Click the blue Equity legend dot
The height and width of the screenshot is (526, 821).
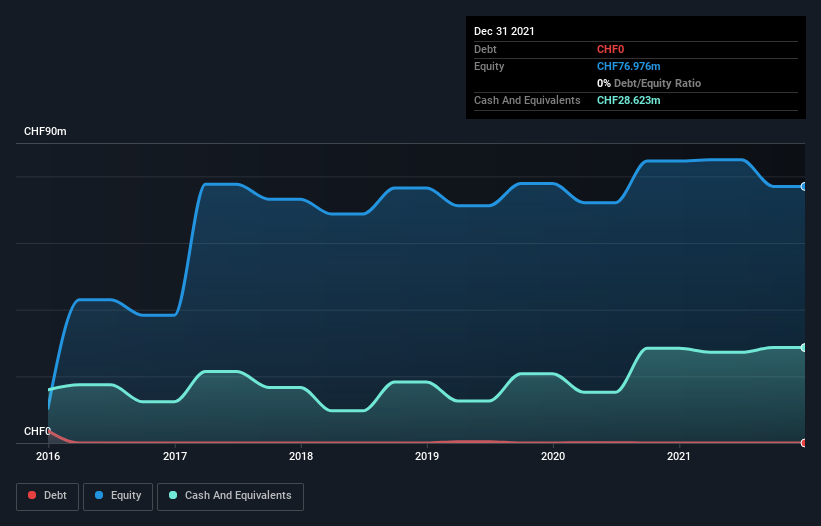99,495
